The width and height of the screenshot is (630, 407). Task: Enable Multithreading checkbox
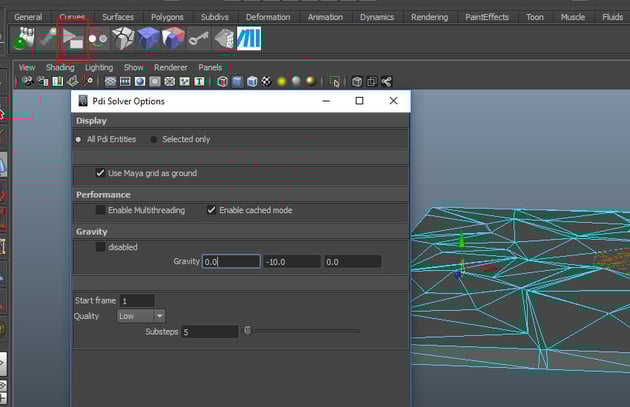point(100,210)
